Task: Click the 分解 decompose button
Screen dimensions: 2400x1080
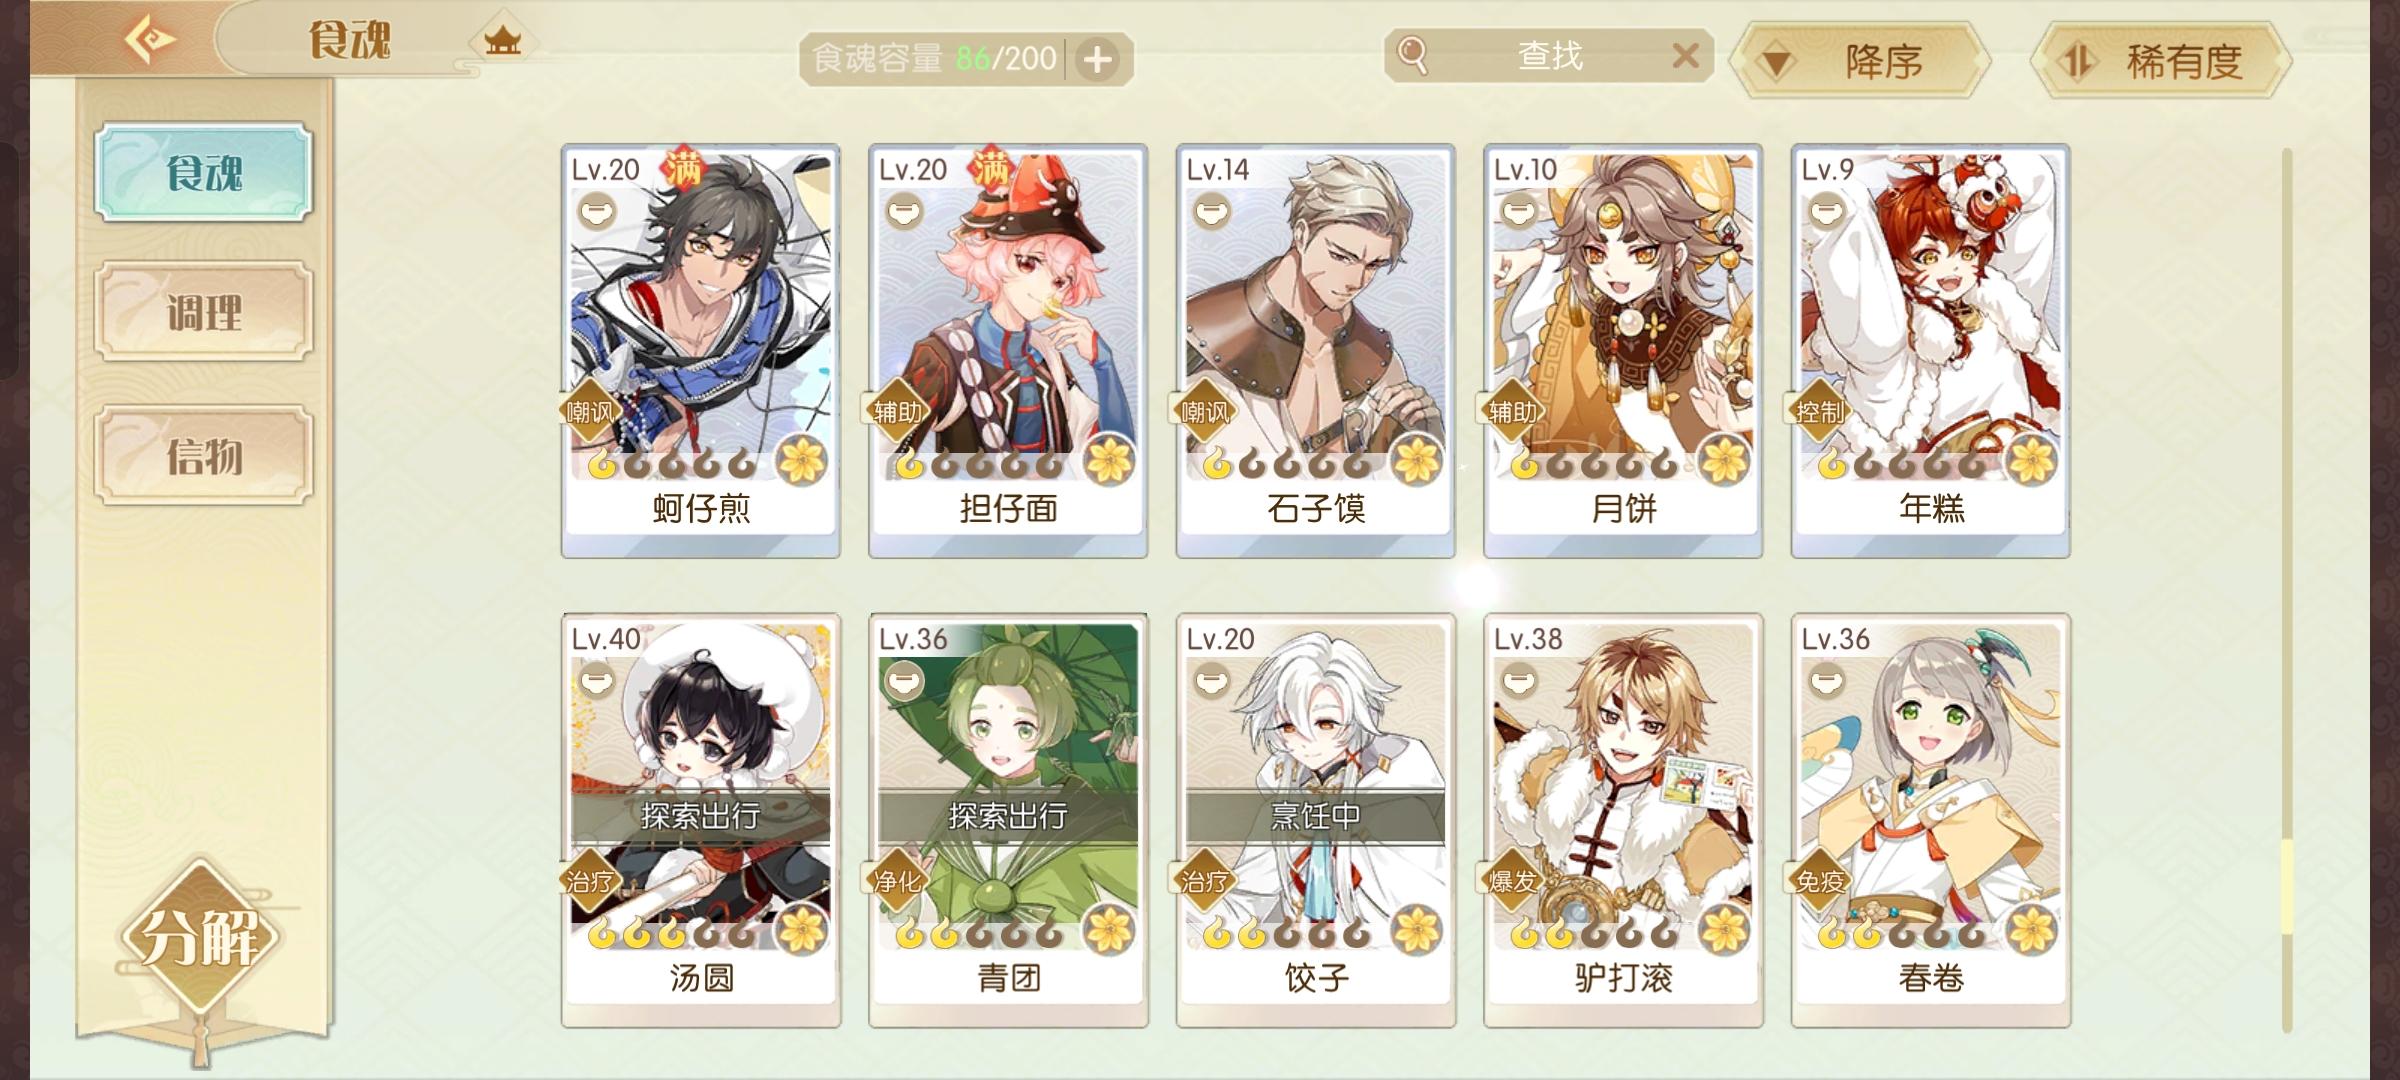Action: [x=200, y=938]
